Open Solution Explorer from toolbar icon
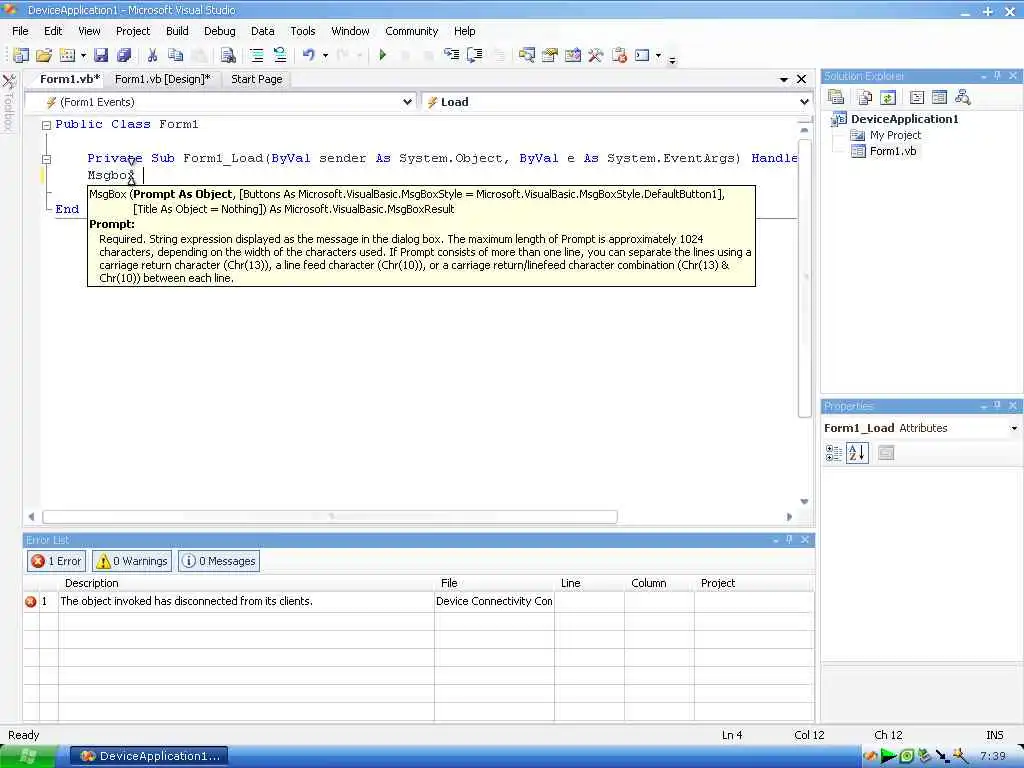The width and height of the screenshot is (1024, 768). point(526,56)
